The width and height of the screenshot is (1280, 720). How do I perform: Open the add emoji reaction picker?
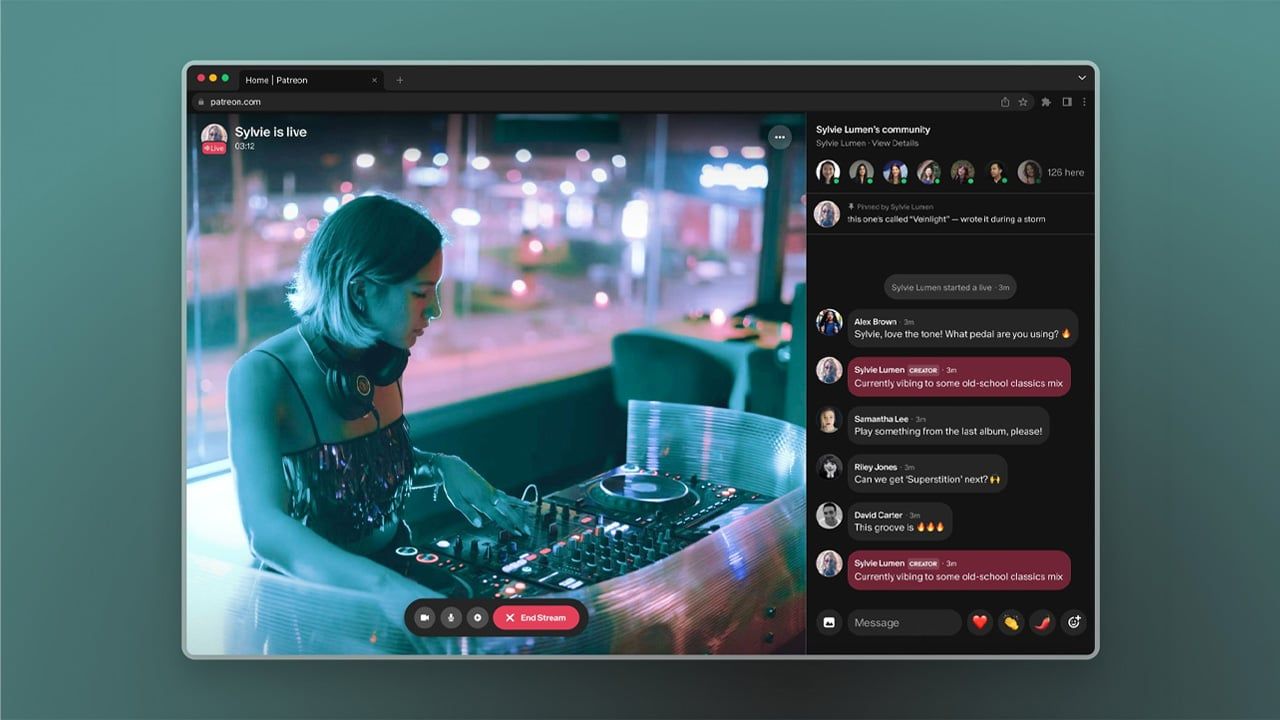(1074, 622)
